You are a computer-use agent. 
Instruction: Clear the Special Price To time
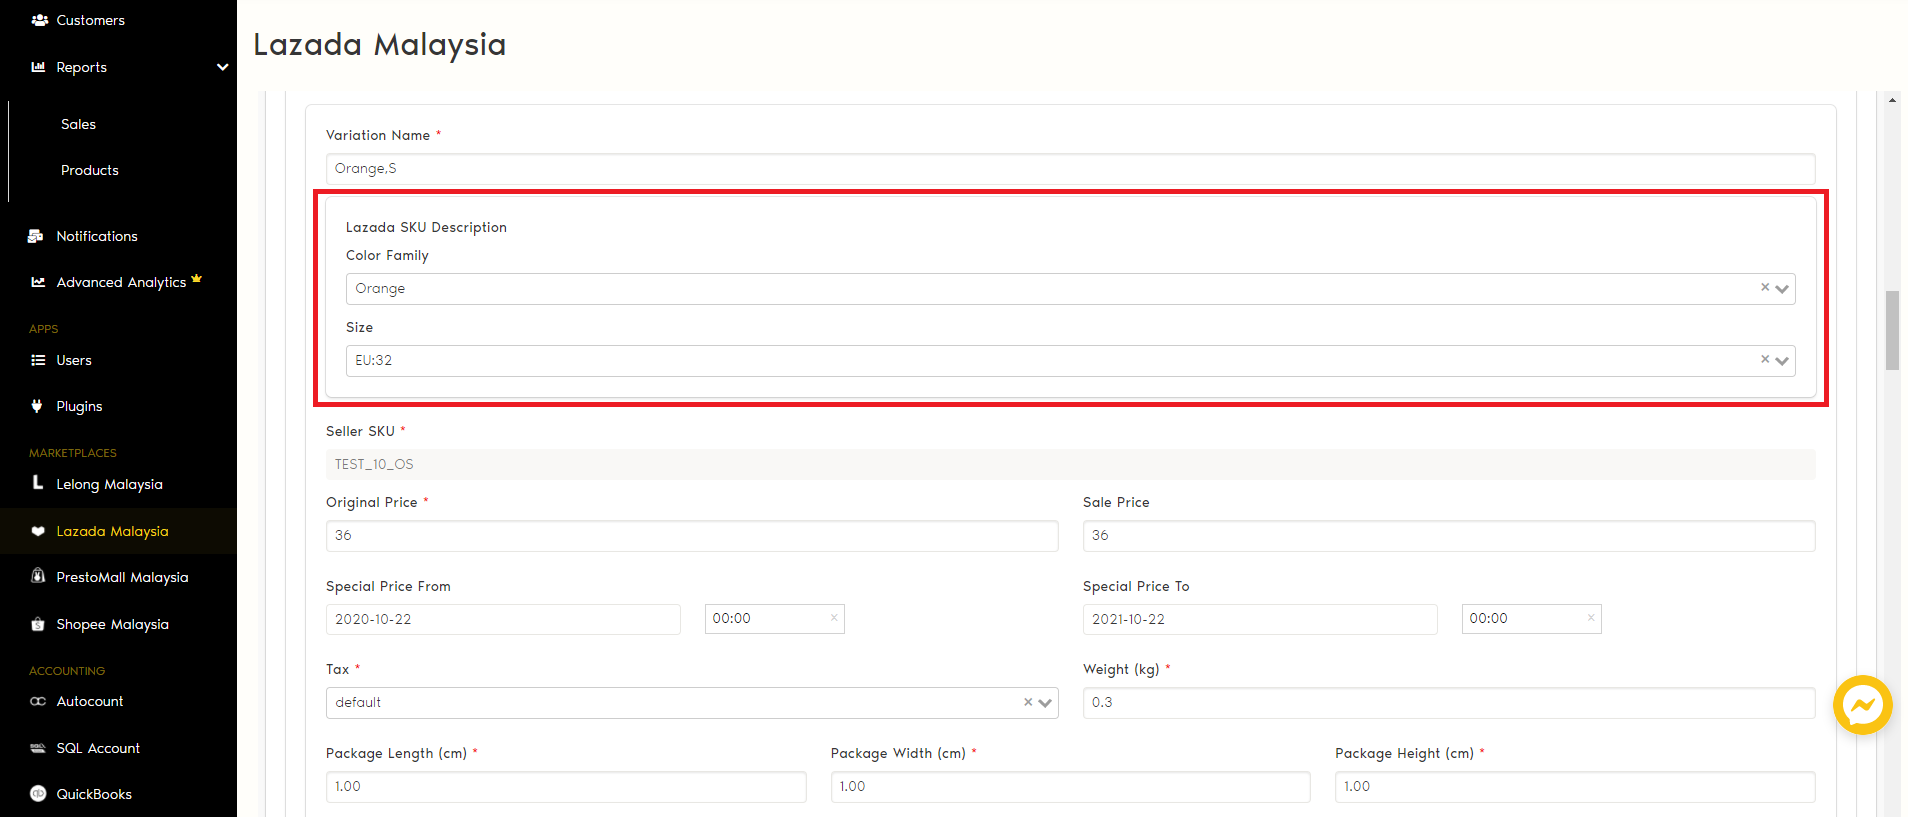point(1591,618)
